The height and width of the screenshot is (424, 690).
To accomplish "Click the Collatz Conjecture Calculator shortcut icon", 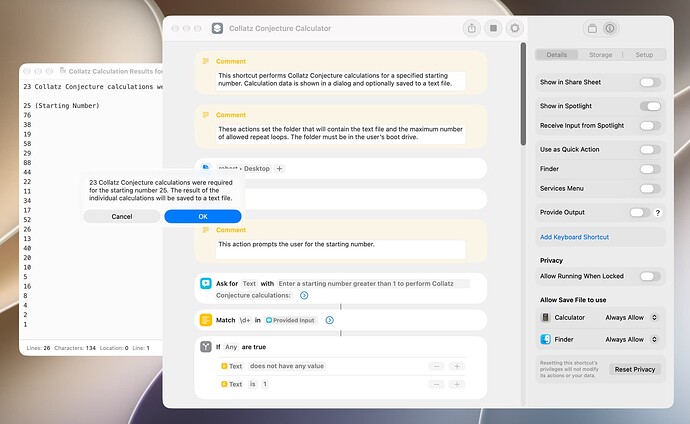I will click(x=217, y=28).
